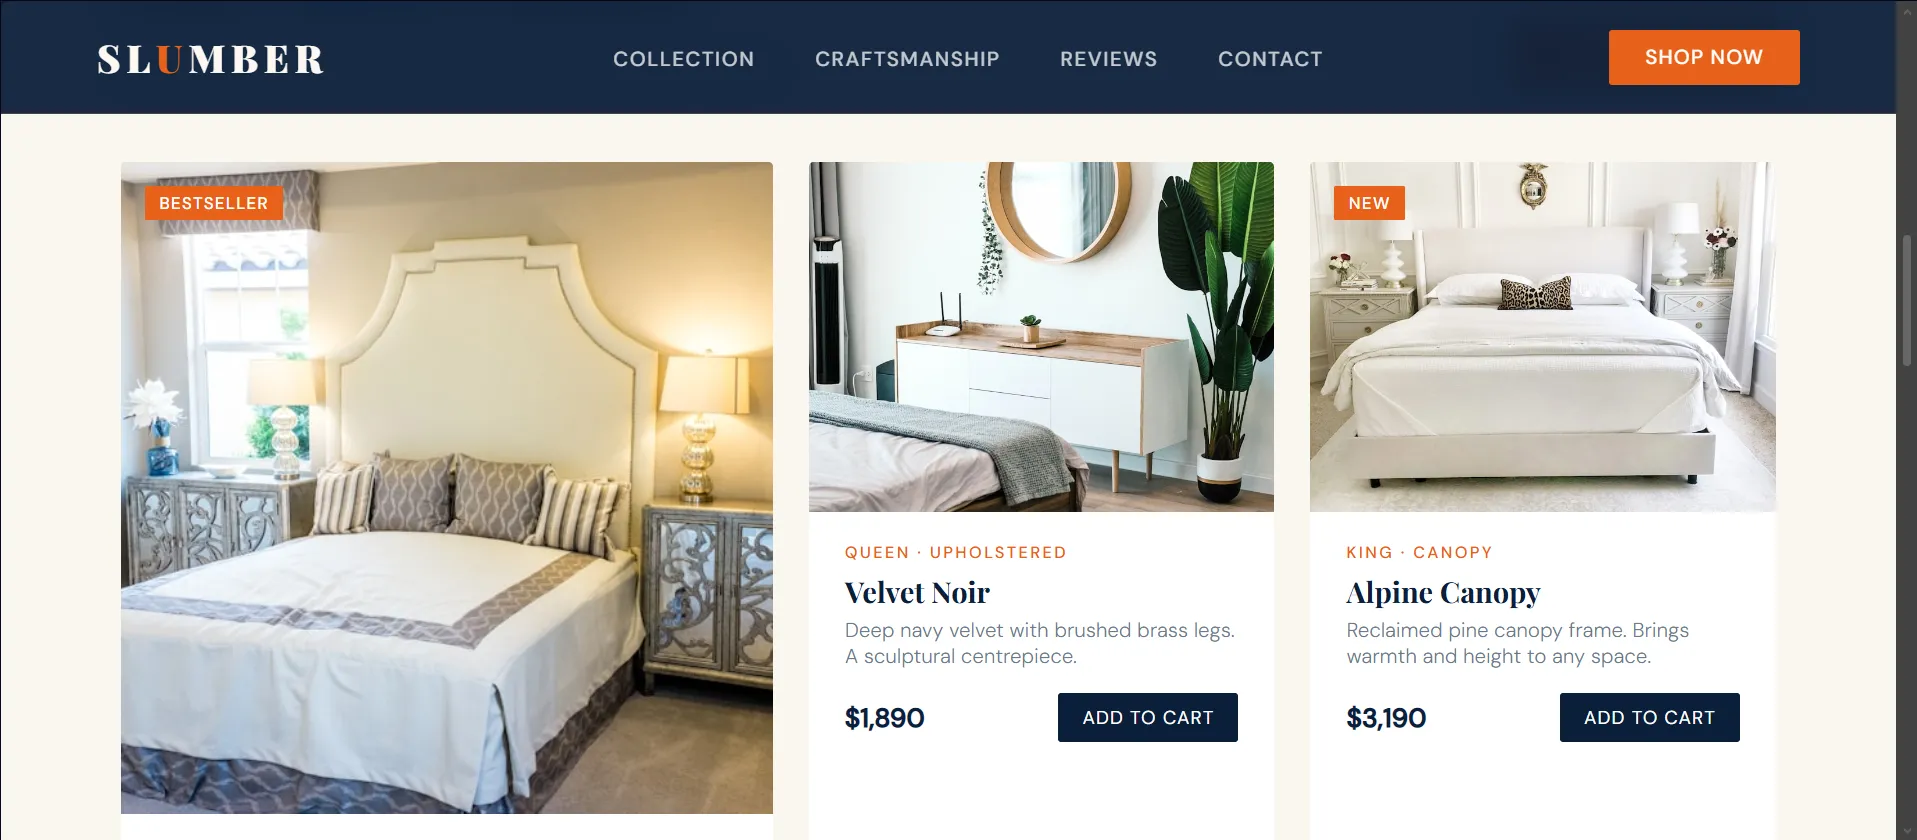Image resolution: width=1917 pixels, height=840 pixels.
Task: Click the Velvet Noir product title
Action: [917, 593]
